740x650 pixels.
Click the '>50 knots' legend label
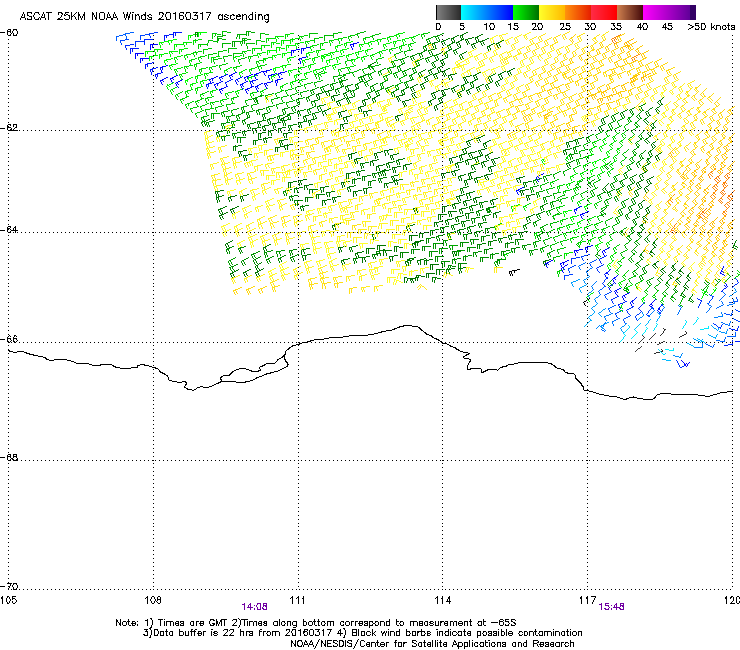(711, 26)
